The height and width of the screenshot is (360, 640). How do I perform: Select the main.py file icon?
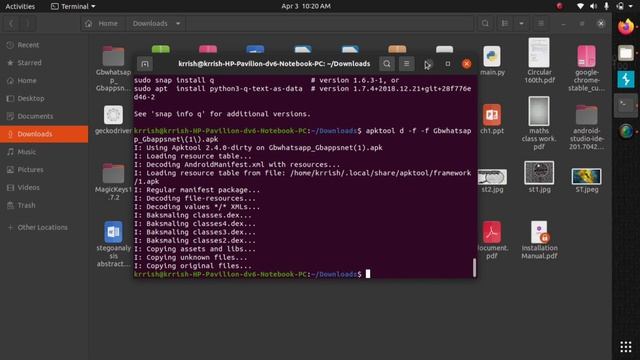click(492, 56)
